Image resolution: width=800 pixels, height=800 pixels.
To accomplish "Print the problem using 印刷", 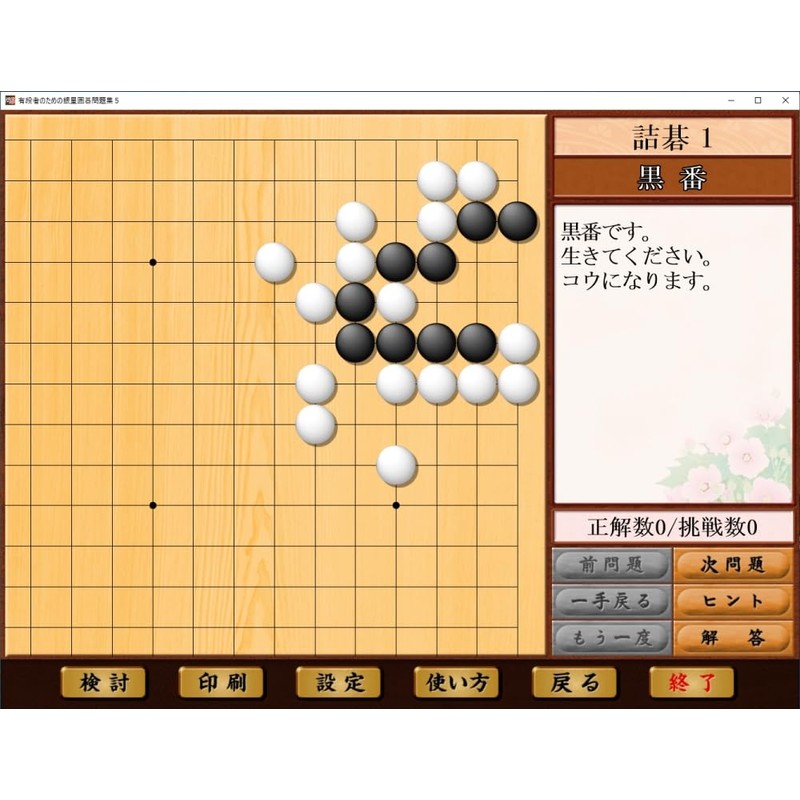I will tap(221, 682).
